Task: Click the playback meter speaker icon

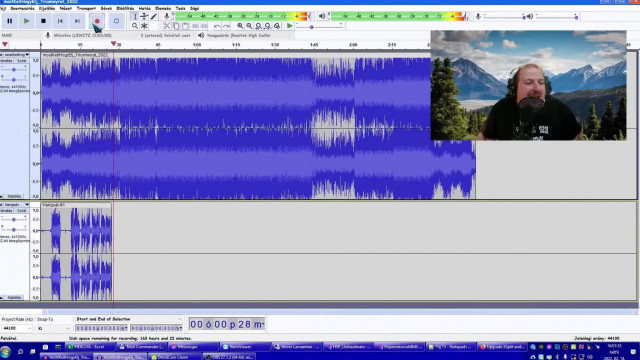Action: [322, 16]
